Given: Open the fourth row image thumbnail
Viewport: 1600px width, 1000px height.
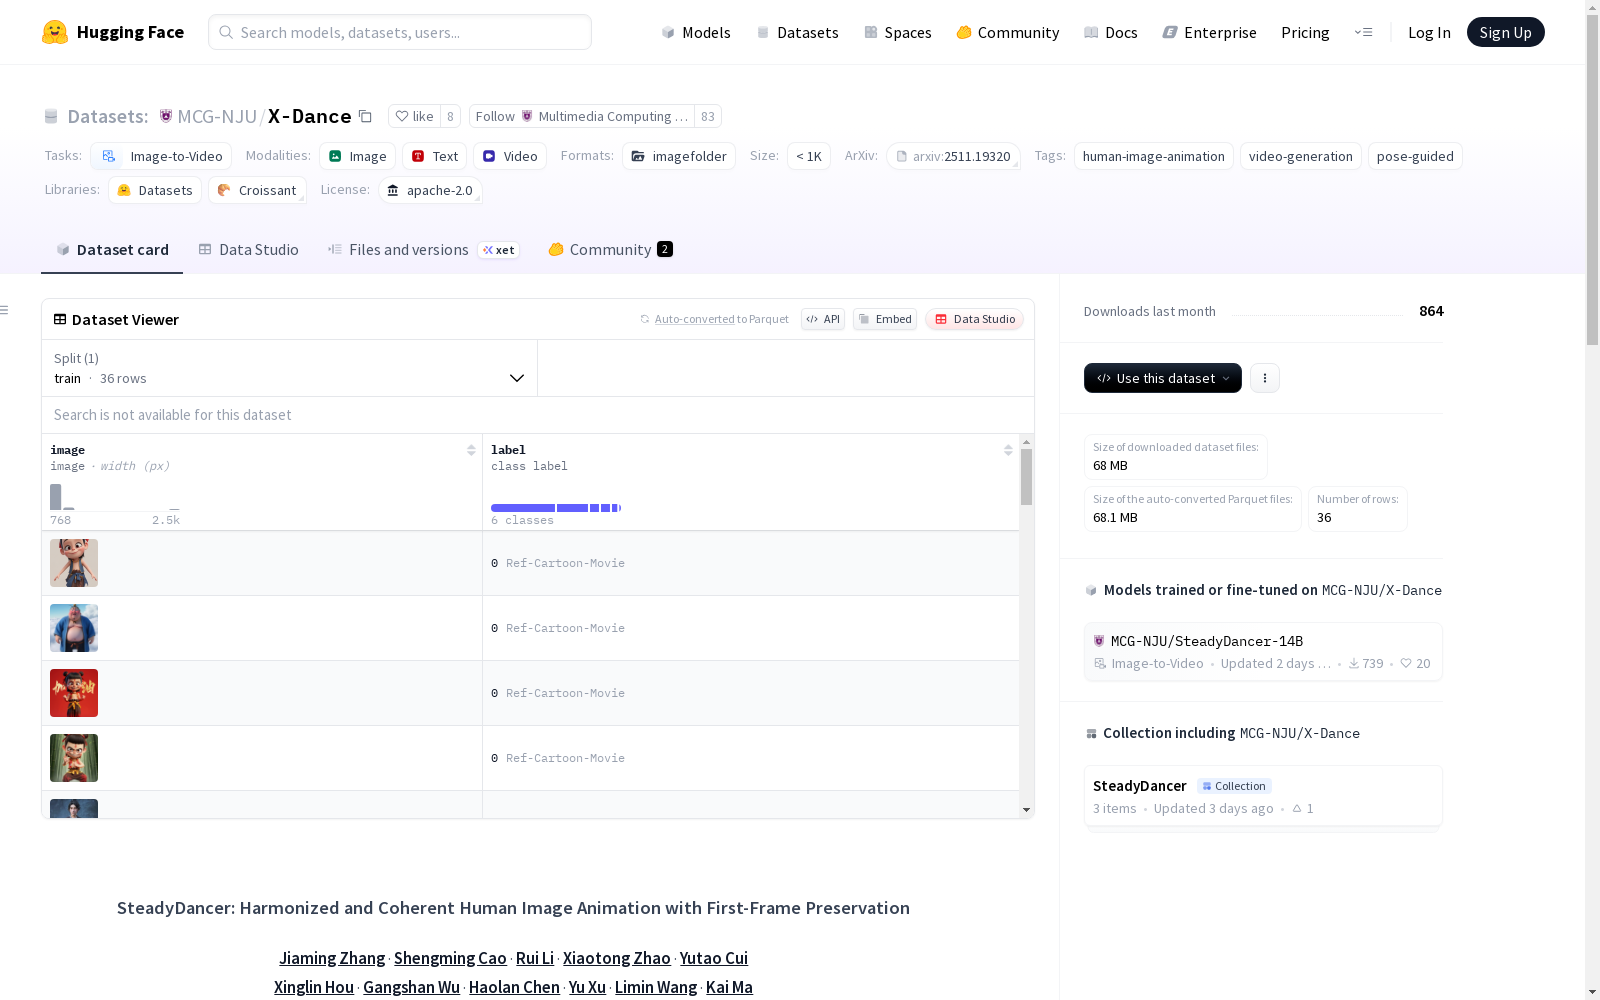Looking at the screenshot, I should point(74,758).
